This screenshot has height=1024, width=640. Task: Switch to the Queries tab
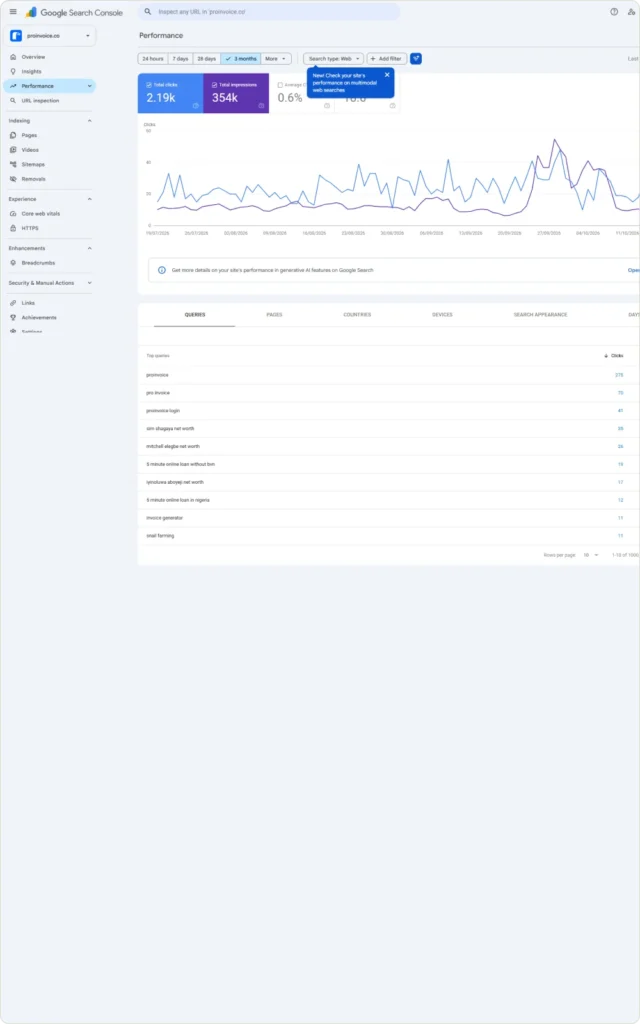coord(195,315)
